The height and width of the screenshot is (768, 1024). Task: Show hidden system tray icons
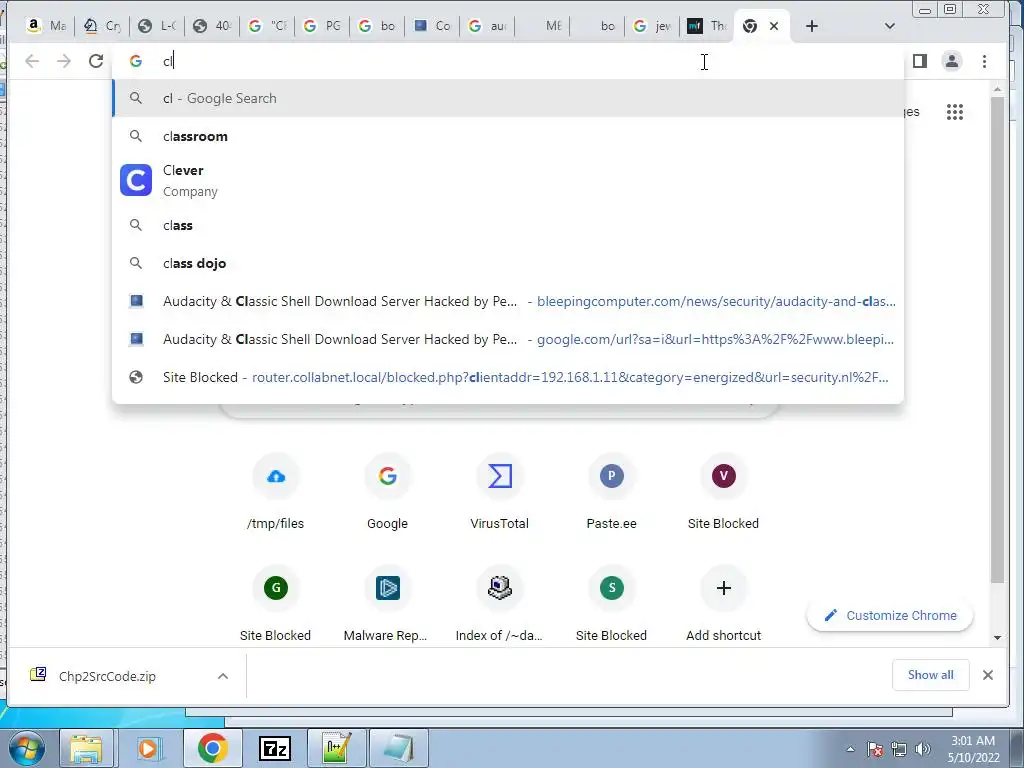pos(850,749)
